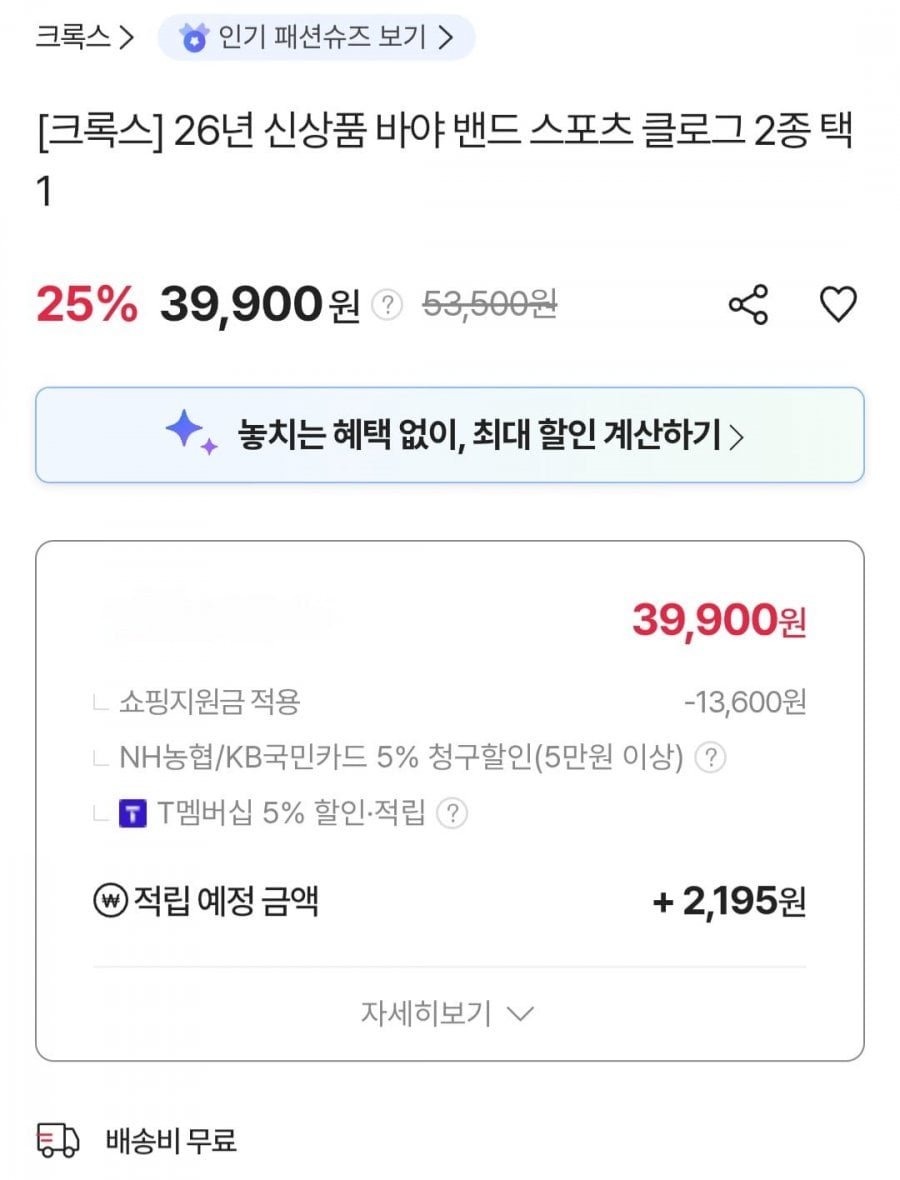The image size is (900, 1180).
Task: Open the 크록스 brand breadcrumb
Action: [84, 37]
